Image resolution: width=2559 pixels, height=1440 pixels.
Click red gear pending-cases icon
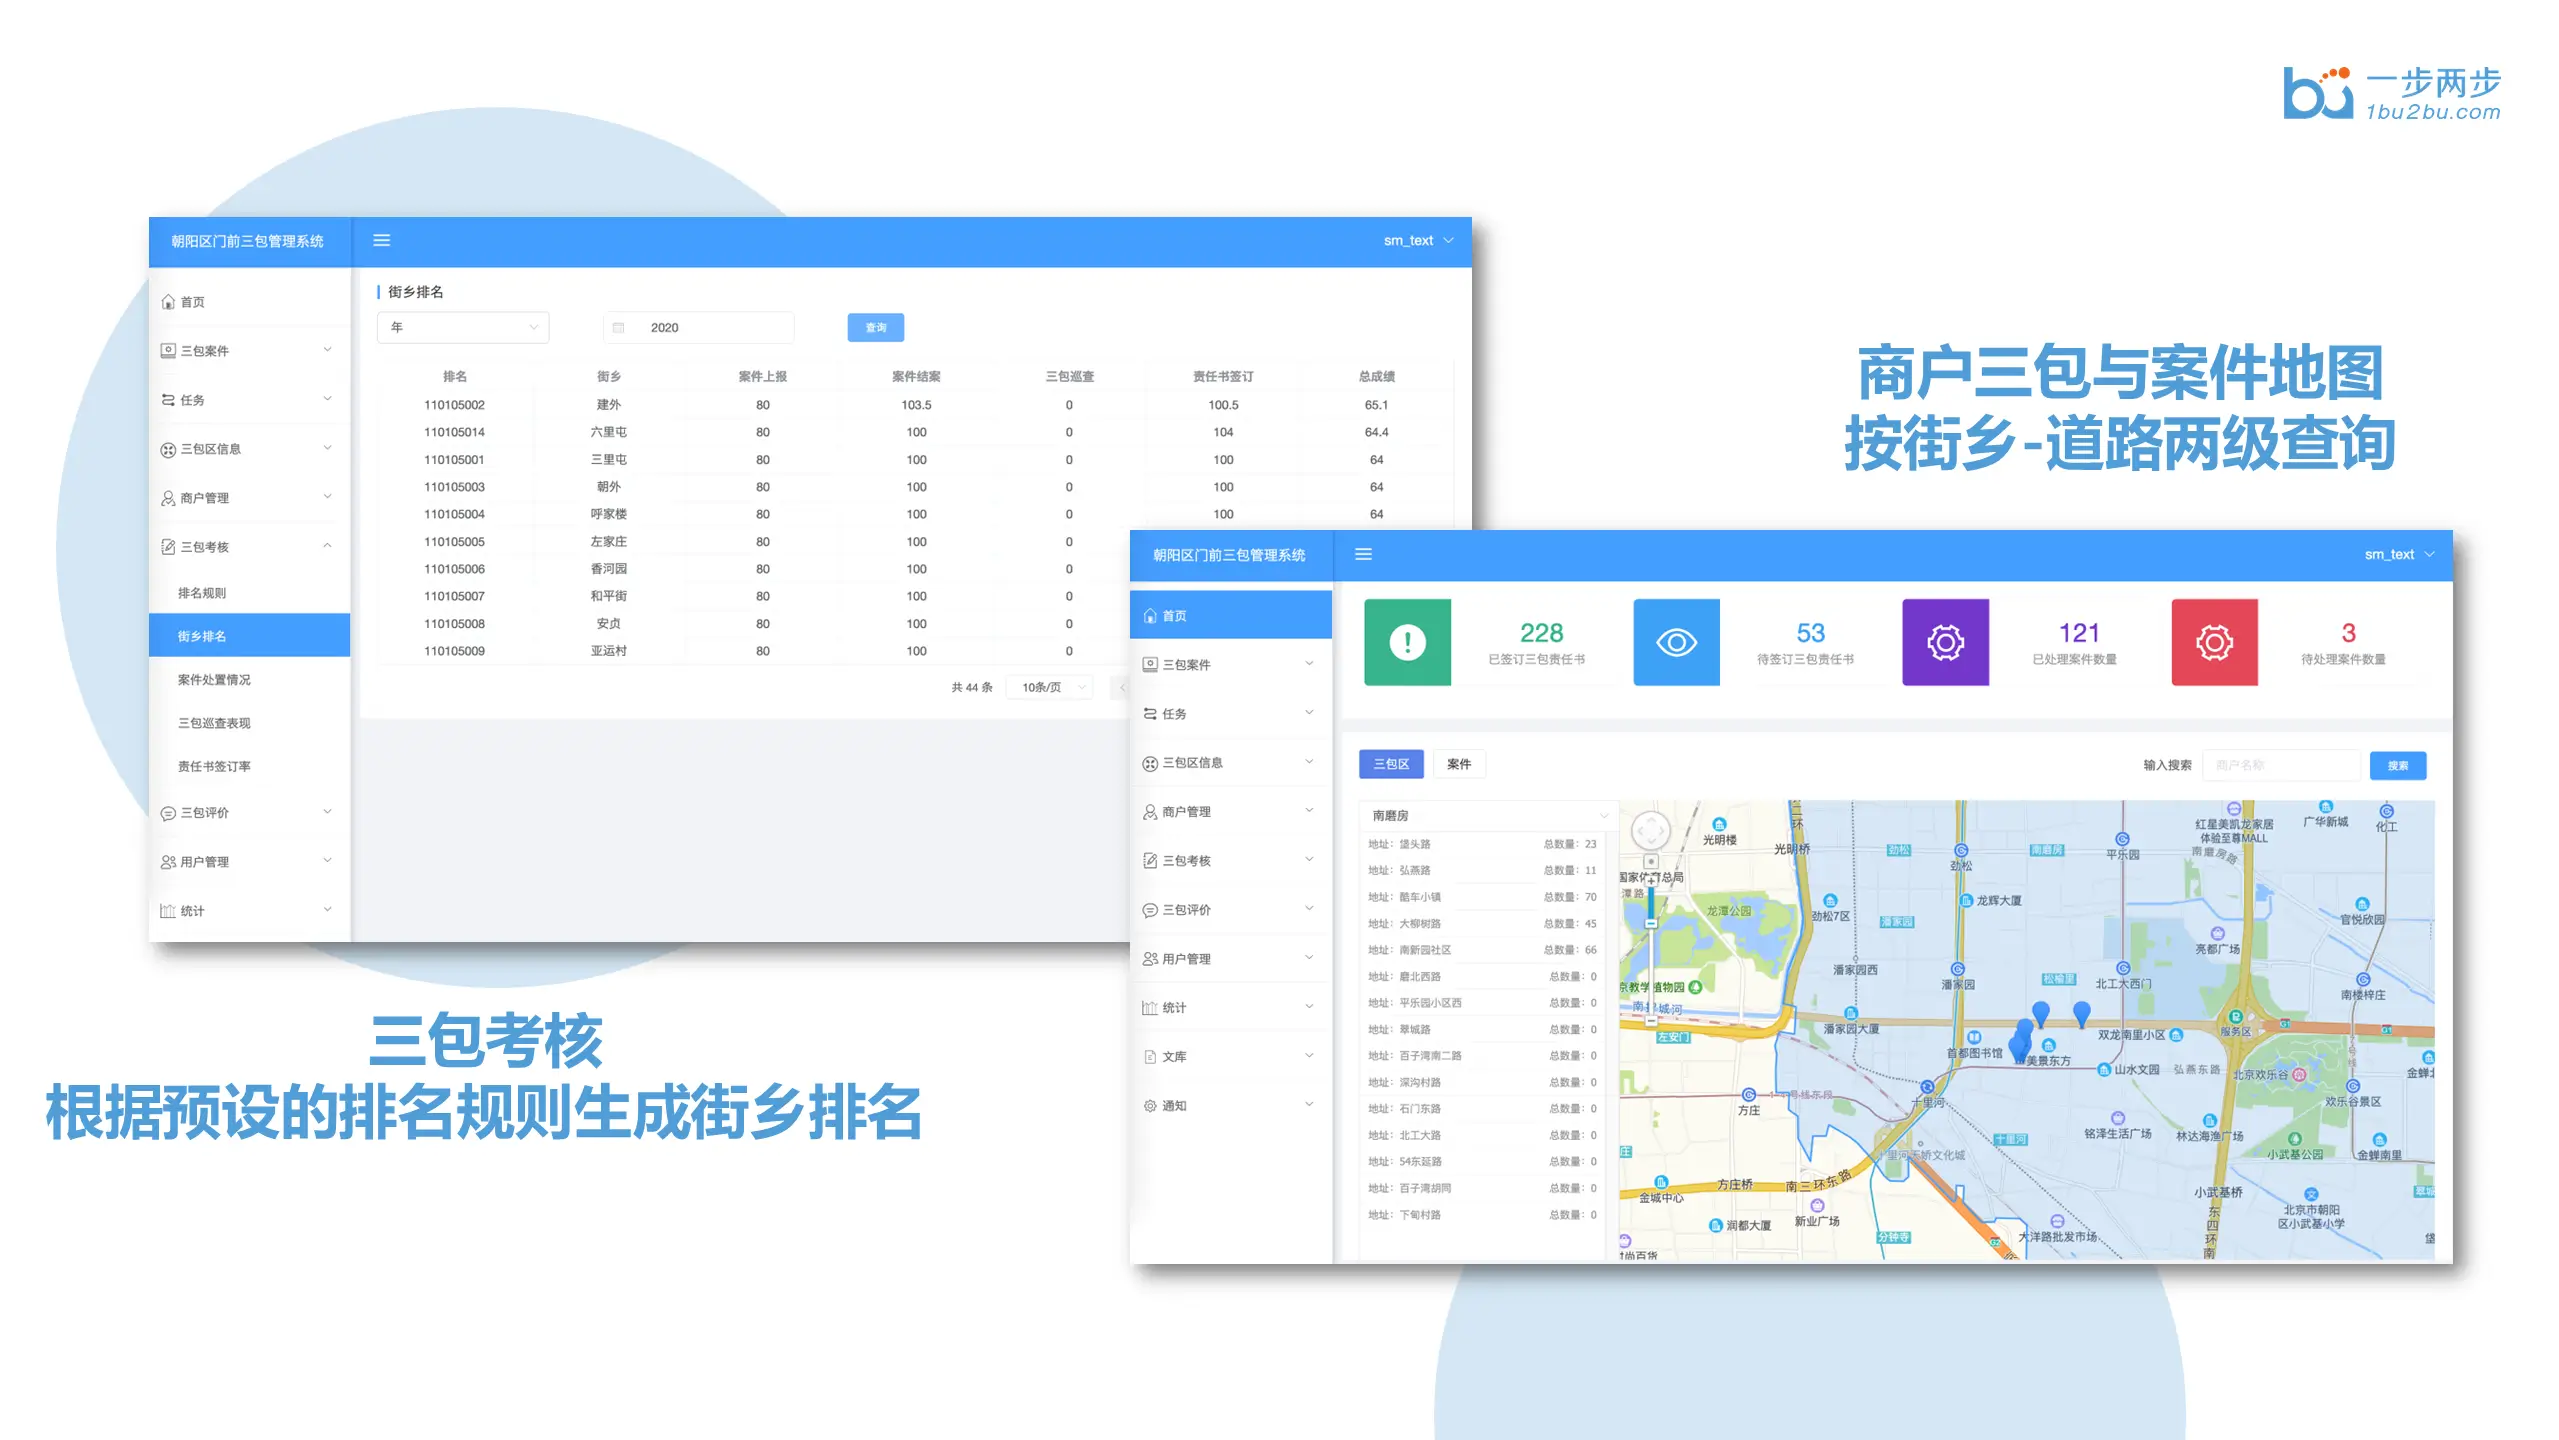tap(2214, 642)
